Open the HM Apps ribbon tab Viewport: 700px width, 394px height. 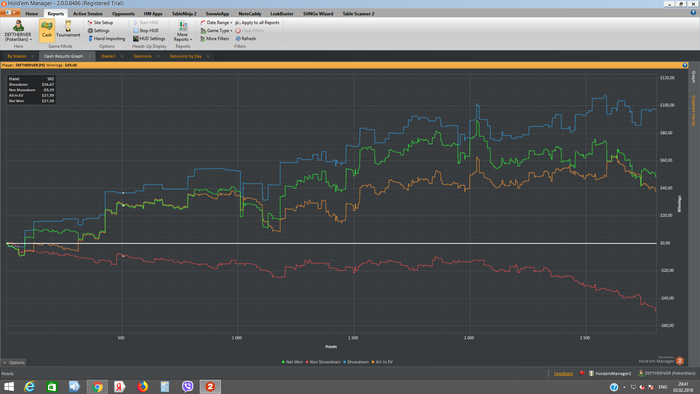point(153,13)
